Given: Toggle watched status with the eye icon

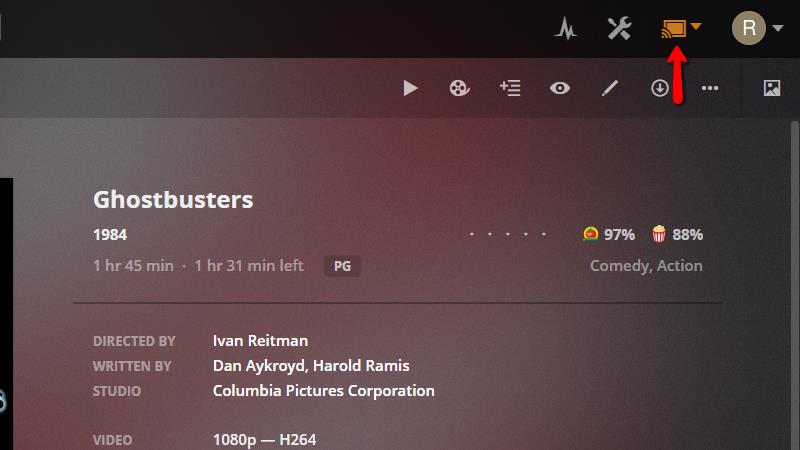Looking at the screenshot, I should pyautogui.click(x=560, y=88).
